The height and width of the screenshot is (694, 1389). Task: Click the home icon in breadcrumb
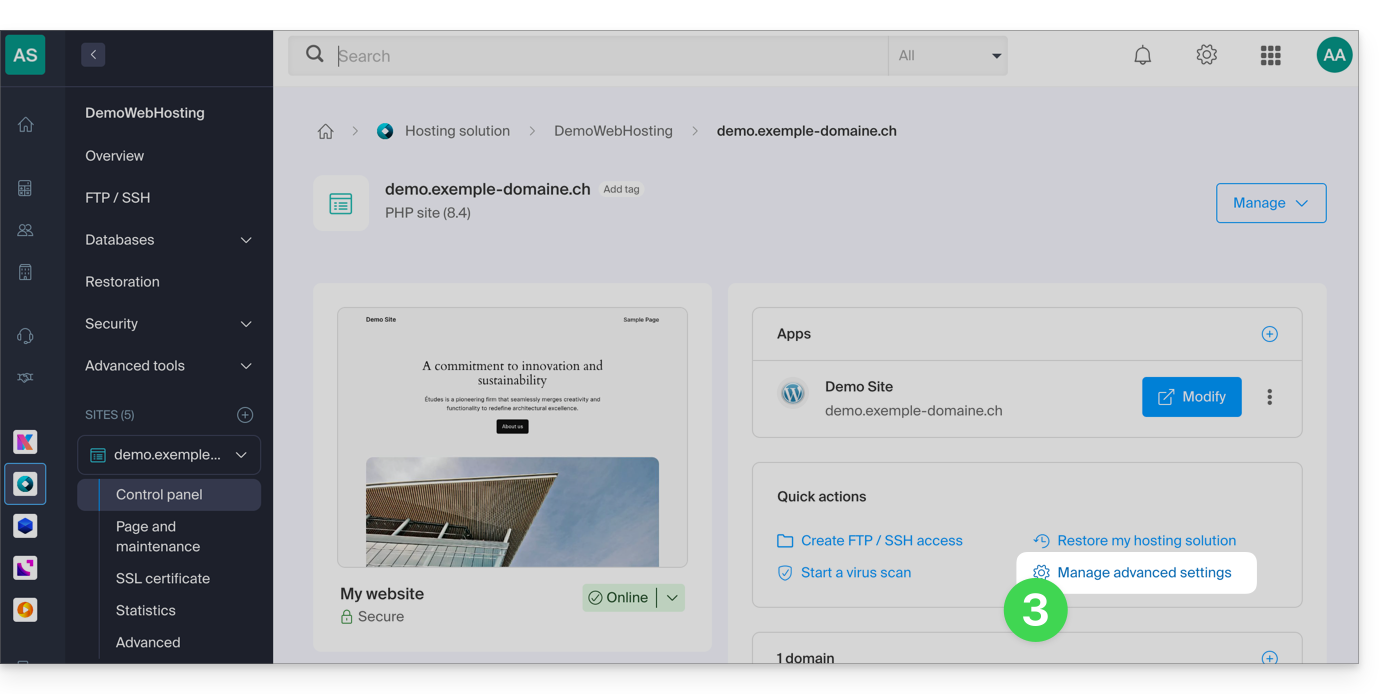(326, 132)
